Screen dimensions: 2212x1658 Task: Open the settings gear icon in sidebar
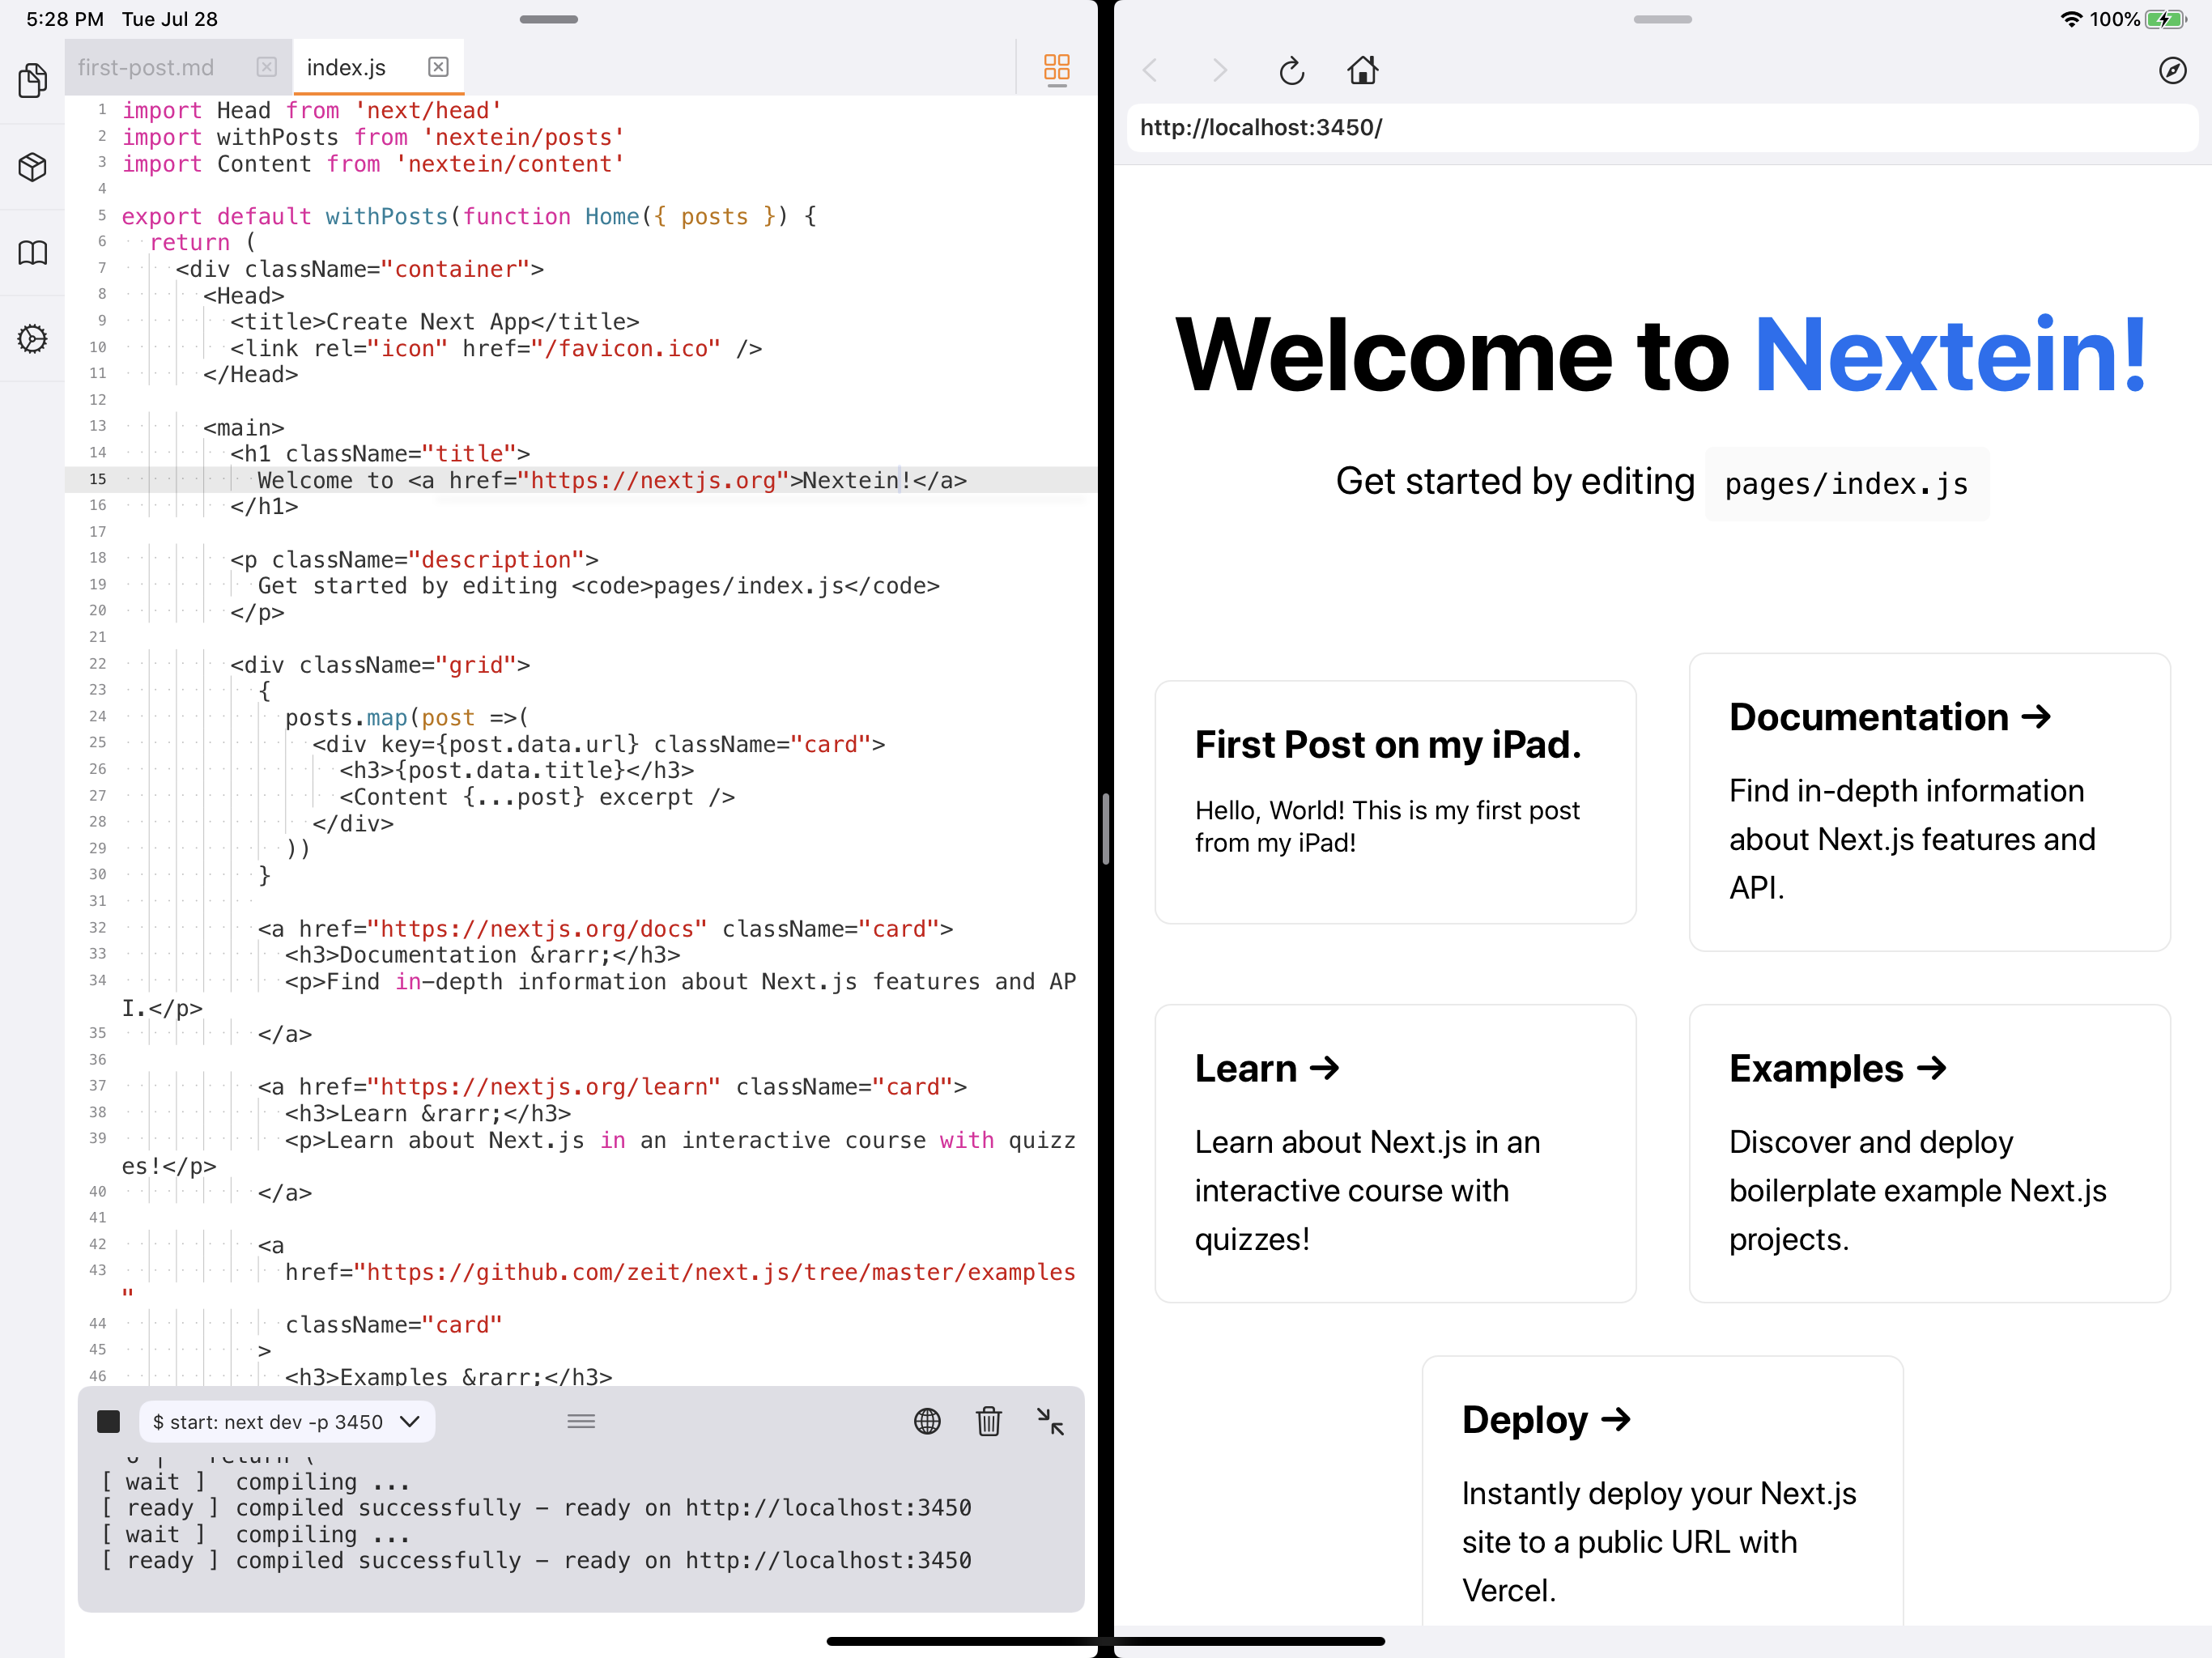click(32, 339)
